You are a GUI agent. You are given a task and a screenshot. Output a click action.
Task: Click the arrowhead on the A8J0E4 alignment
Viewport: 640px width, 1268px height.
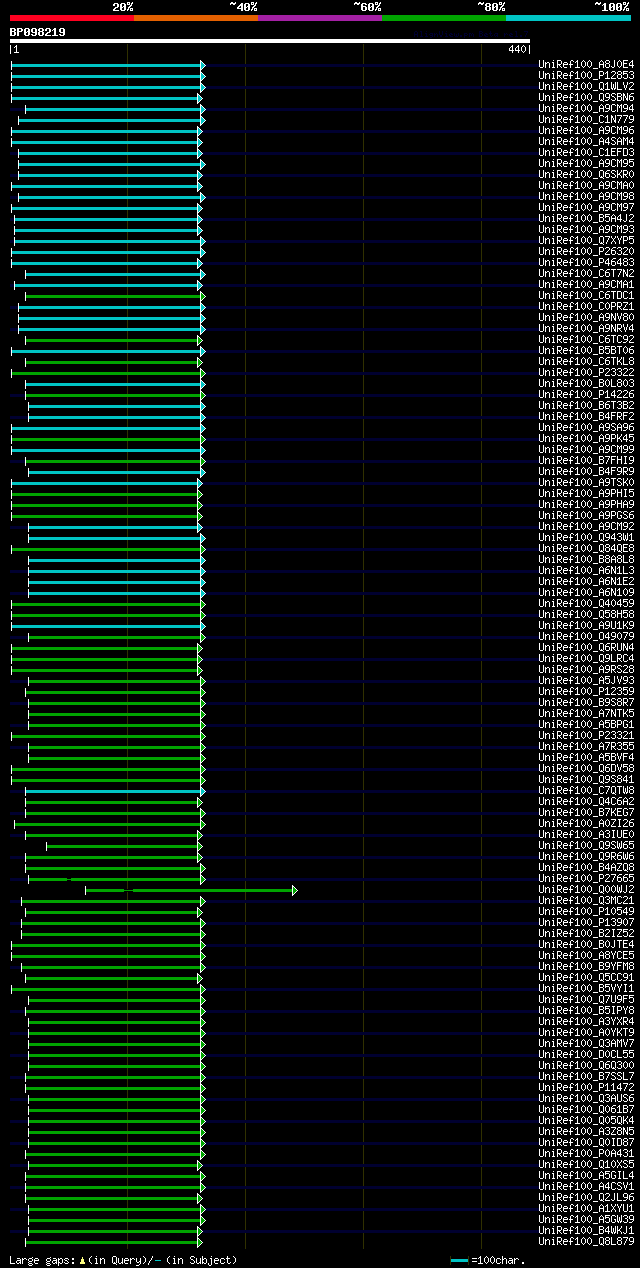[202, 64]
